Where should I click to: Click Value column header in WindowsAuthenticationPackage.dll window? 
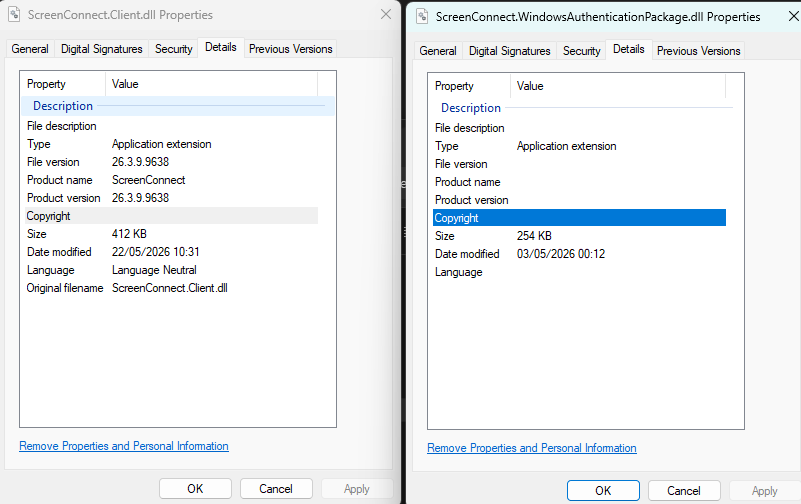[x=618, y=86]
